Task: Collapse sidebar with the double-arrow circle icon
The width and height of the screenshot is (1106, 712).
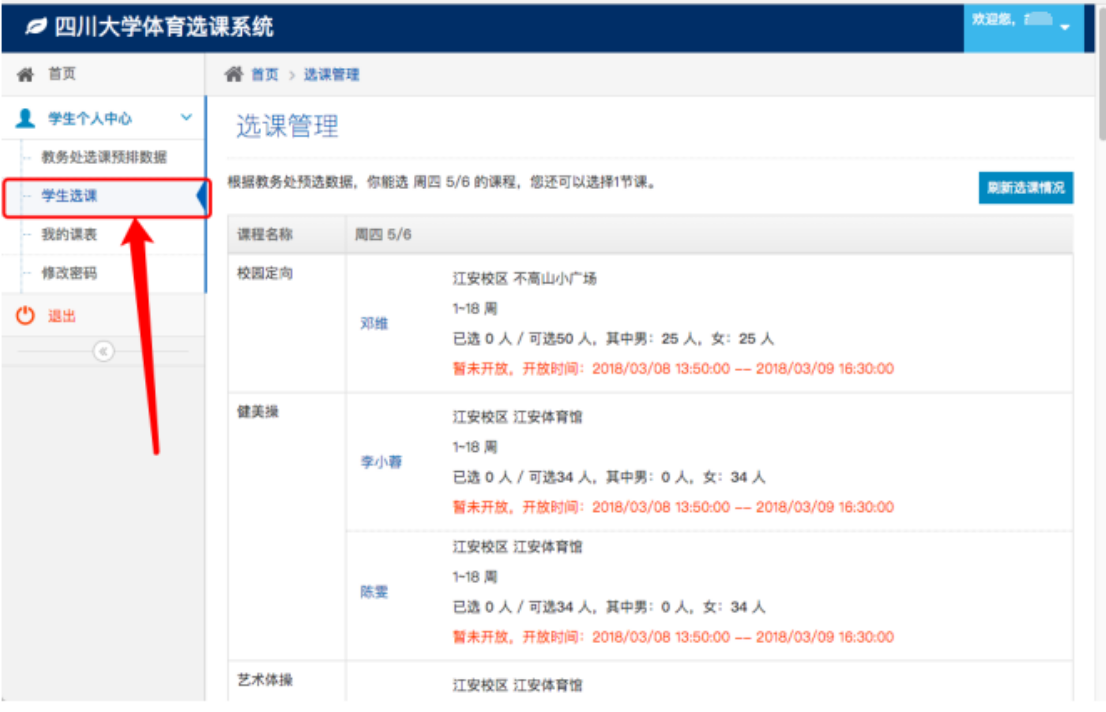Action: tap(103, 351)
